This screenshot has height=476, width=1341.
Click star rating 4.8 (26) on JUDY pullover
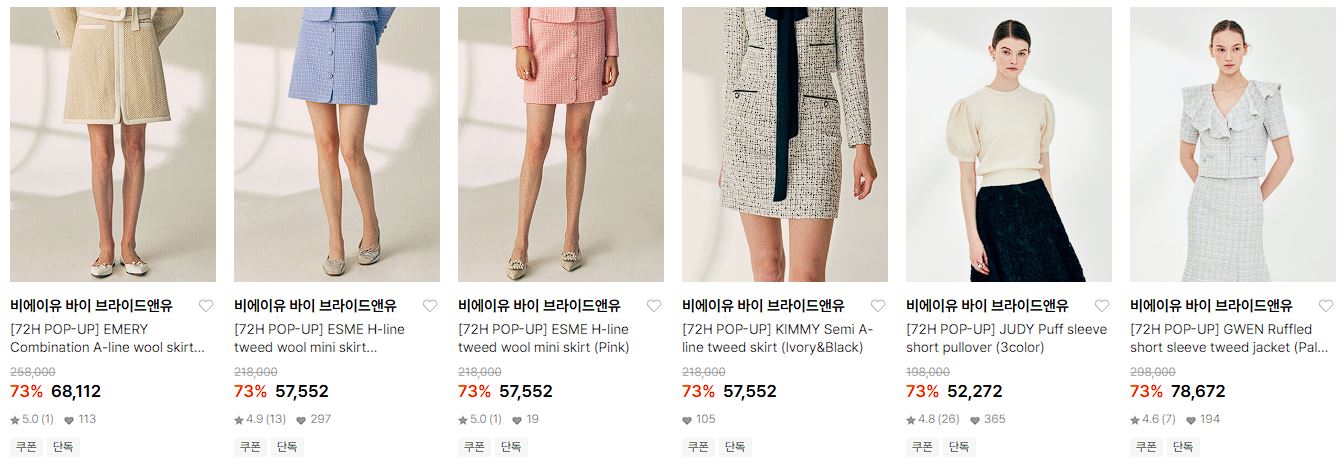click(932, 420)
